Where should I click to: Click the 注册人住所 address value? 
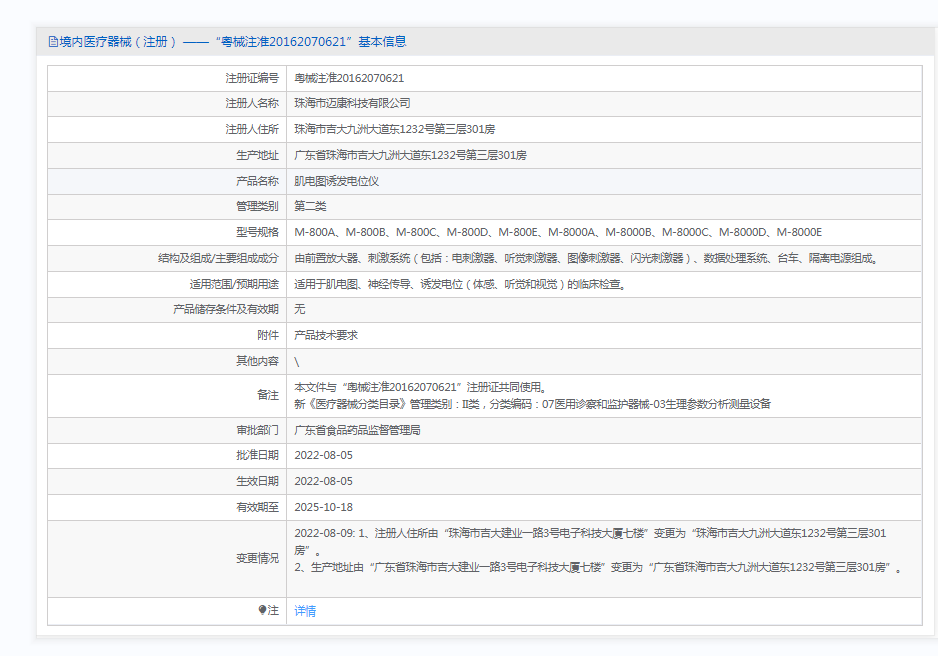click(x=394, y=129)
